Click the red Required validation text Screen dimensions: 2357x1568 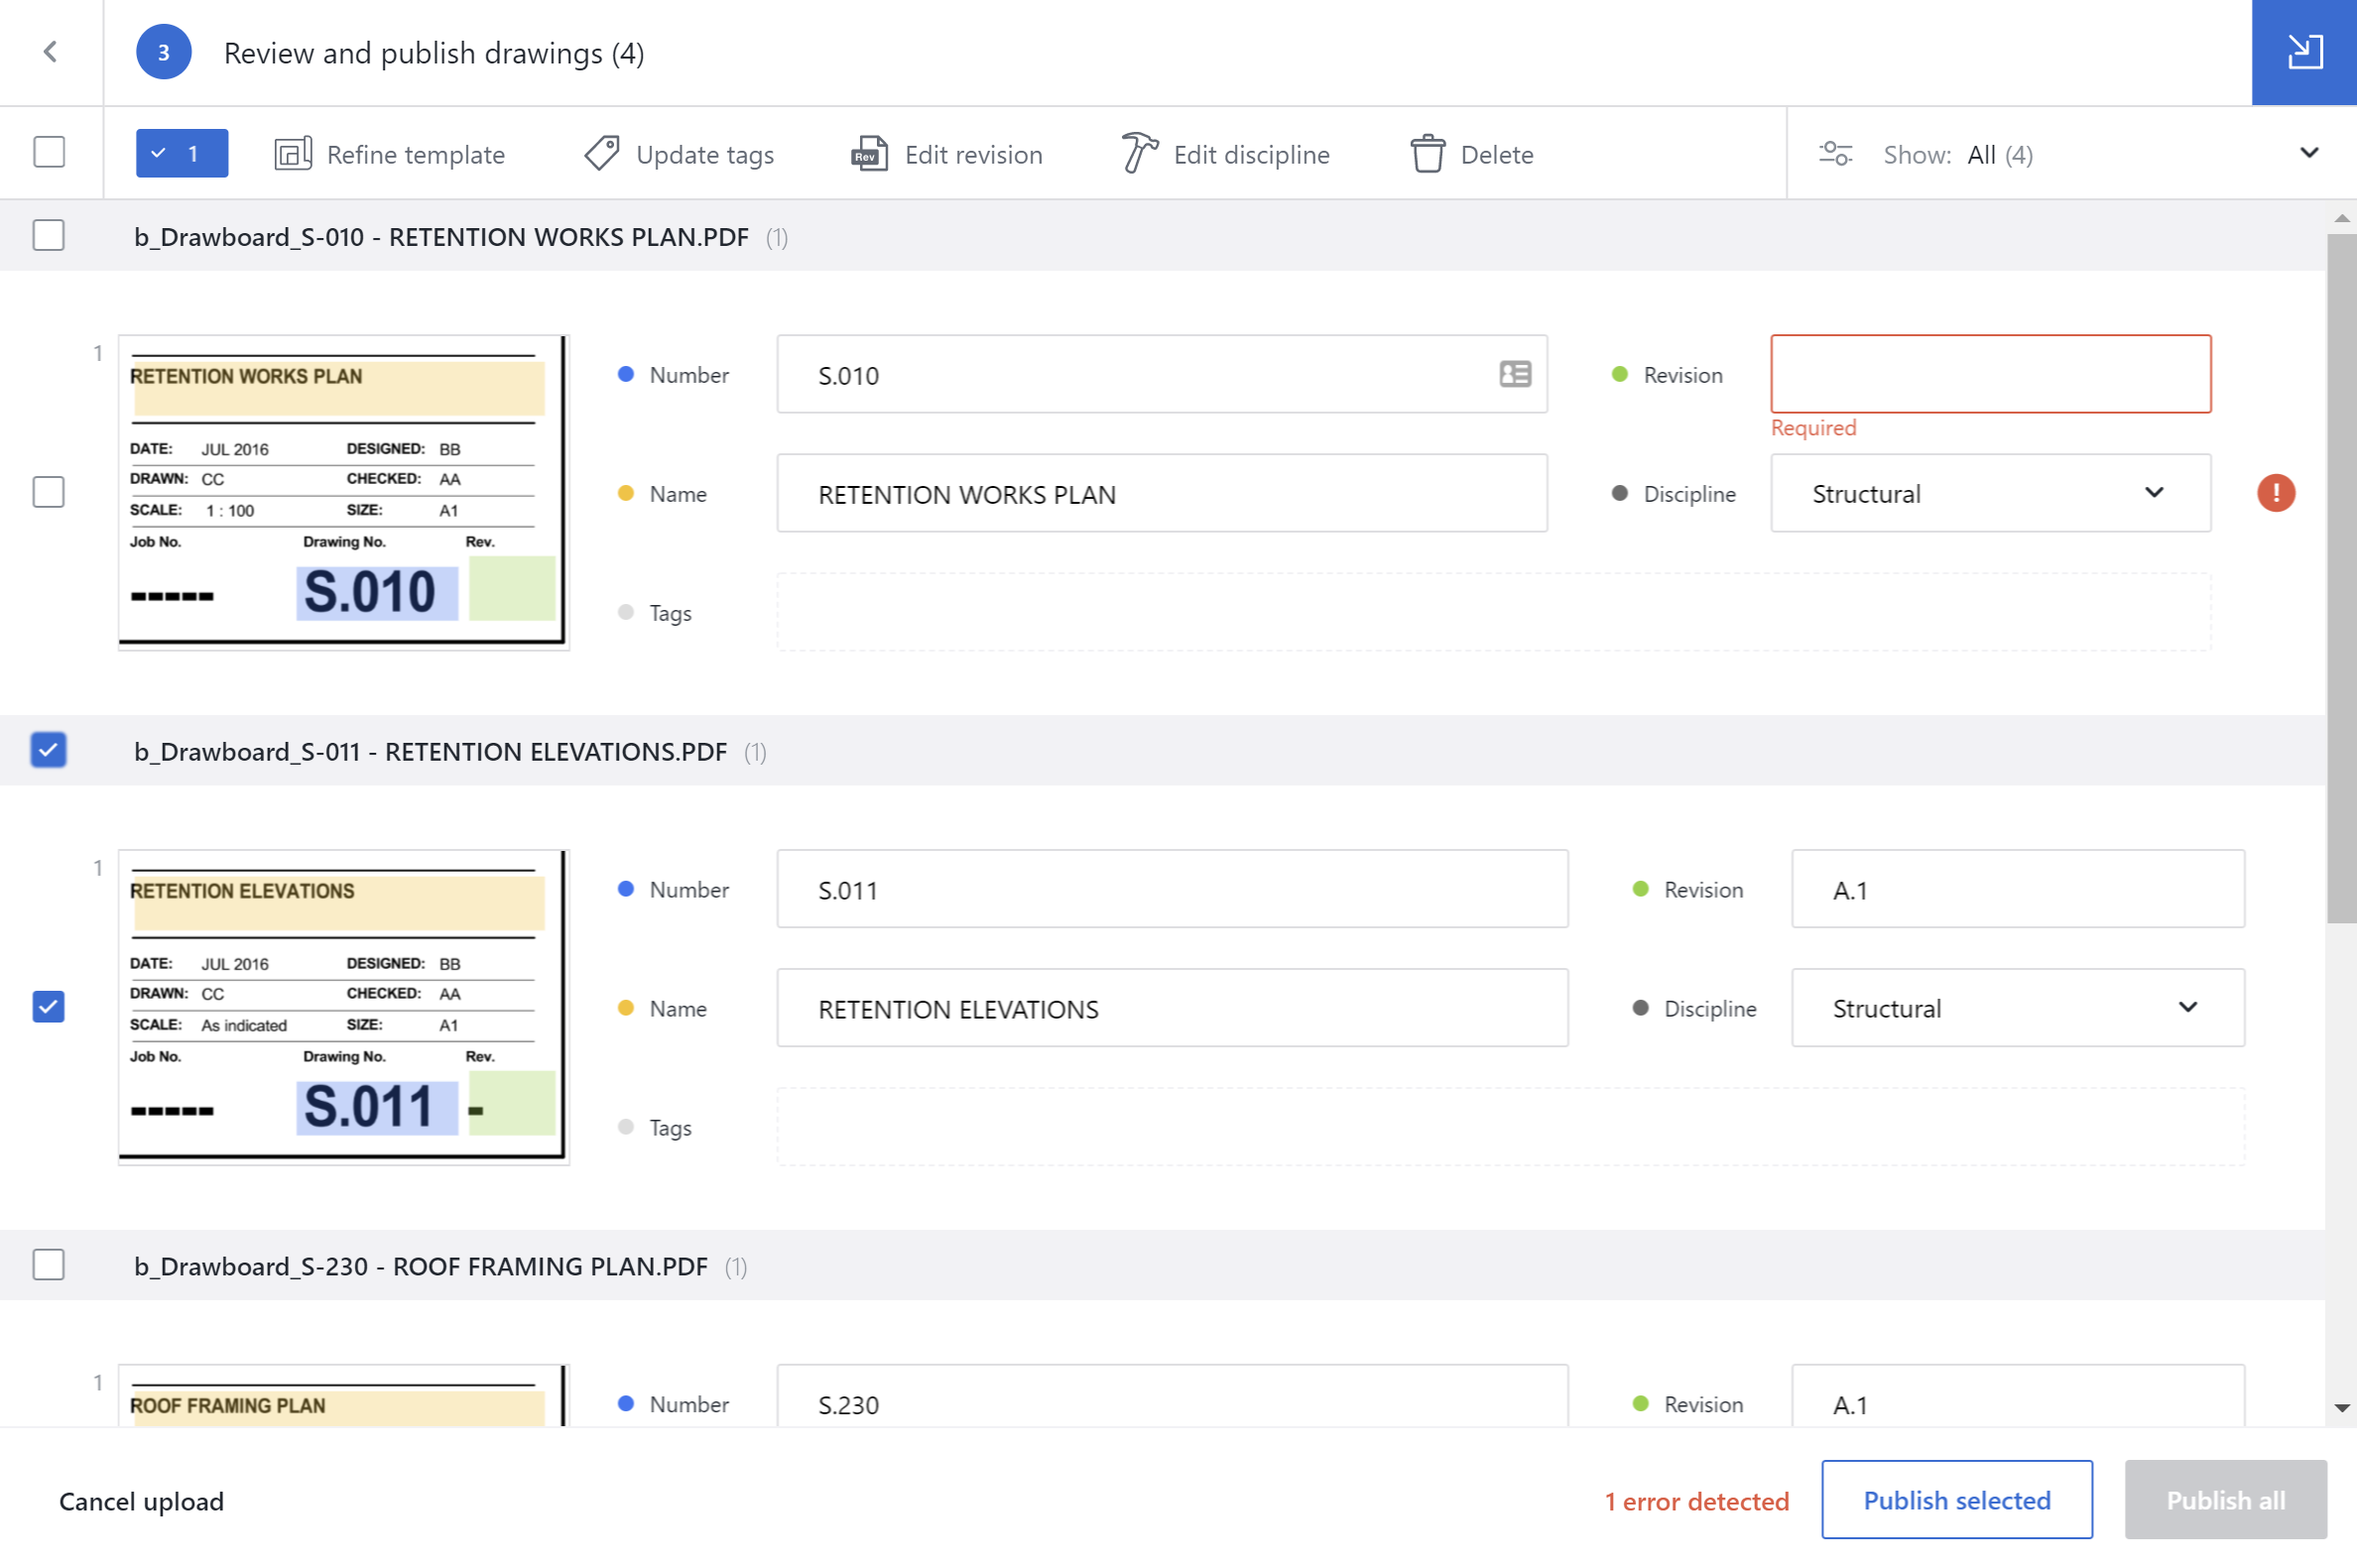(1813, 428)
